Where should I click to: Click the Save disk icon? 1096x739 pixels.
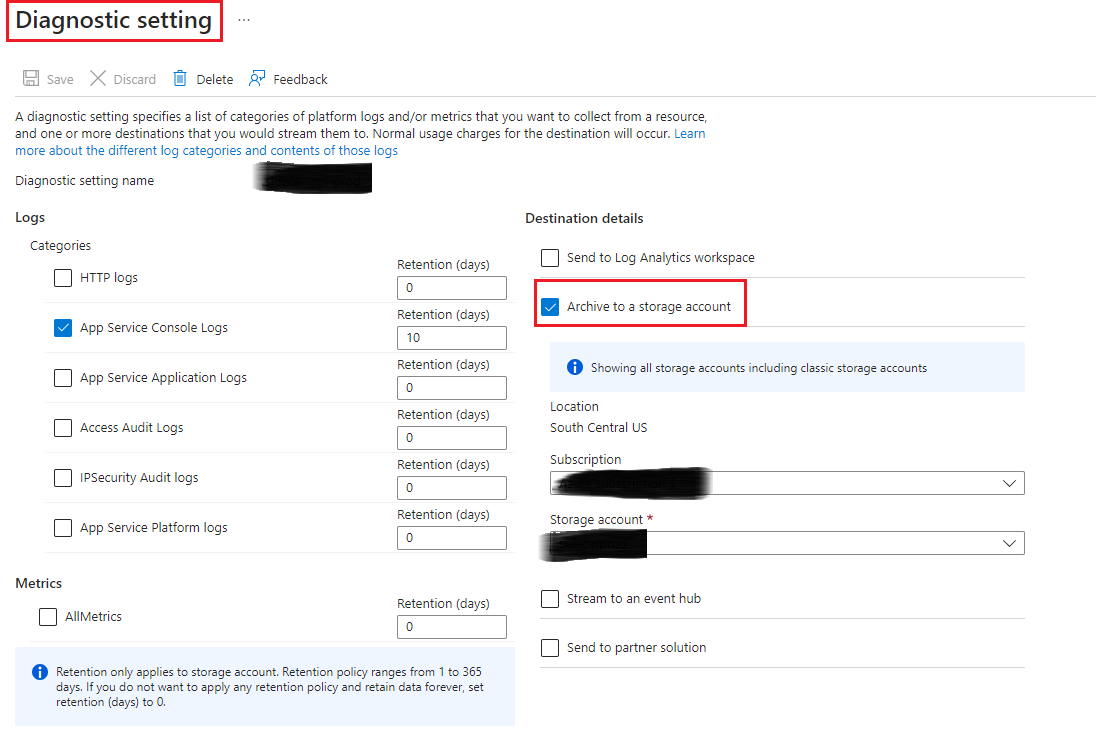pyautogui.click(x=31, y=79)
